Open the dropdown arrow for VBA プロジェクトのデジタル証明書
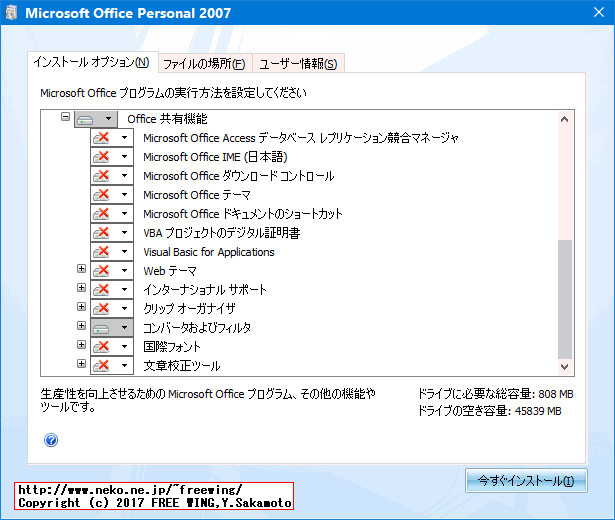Viewport: 615px width, 520px height. [x=124, y=233]
